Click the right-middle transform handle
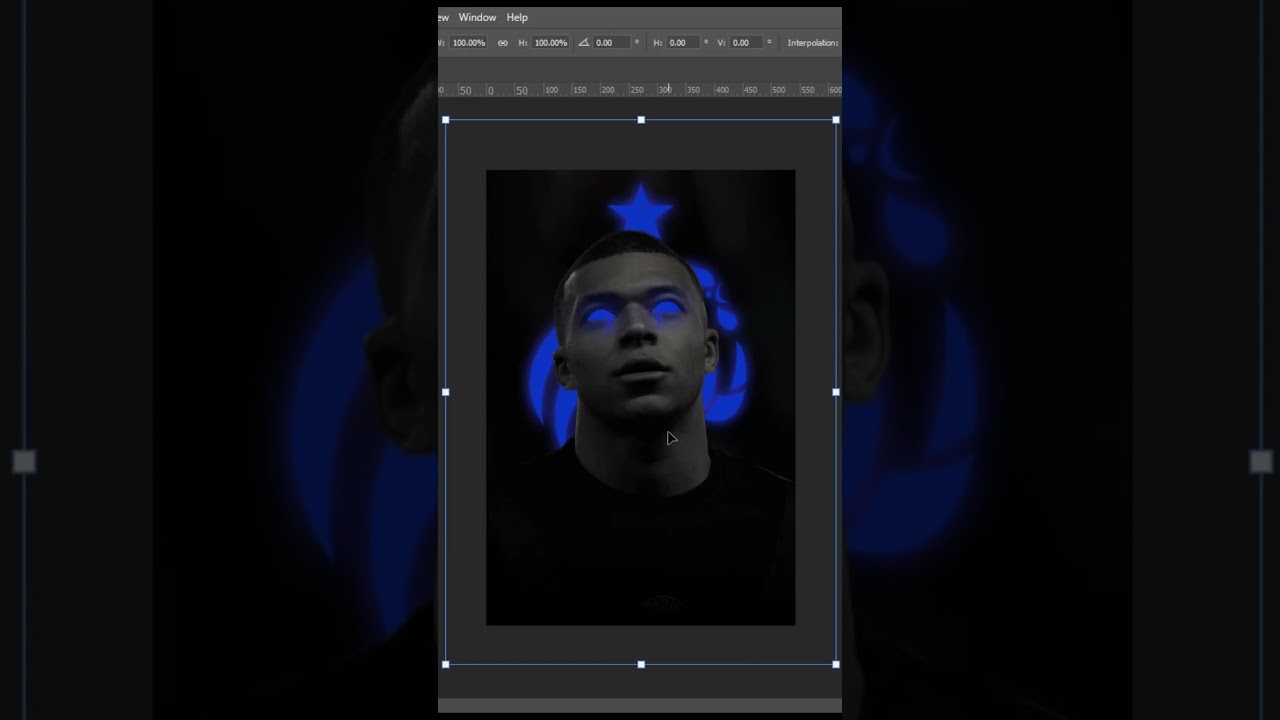This screenshot has width=1280, height=720. (x=836, y=392)
